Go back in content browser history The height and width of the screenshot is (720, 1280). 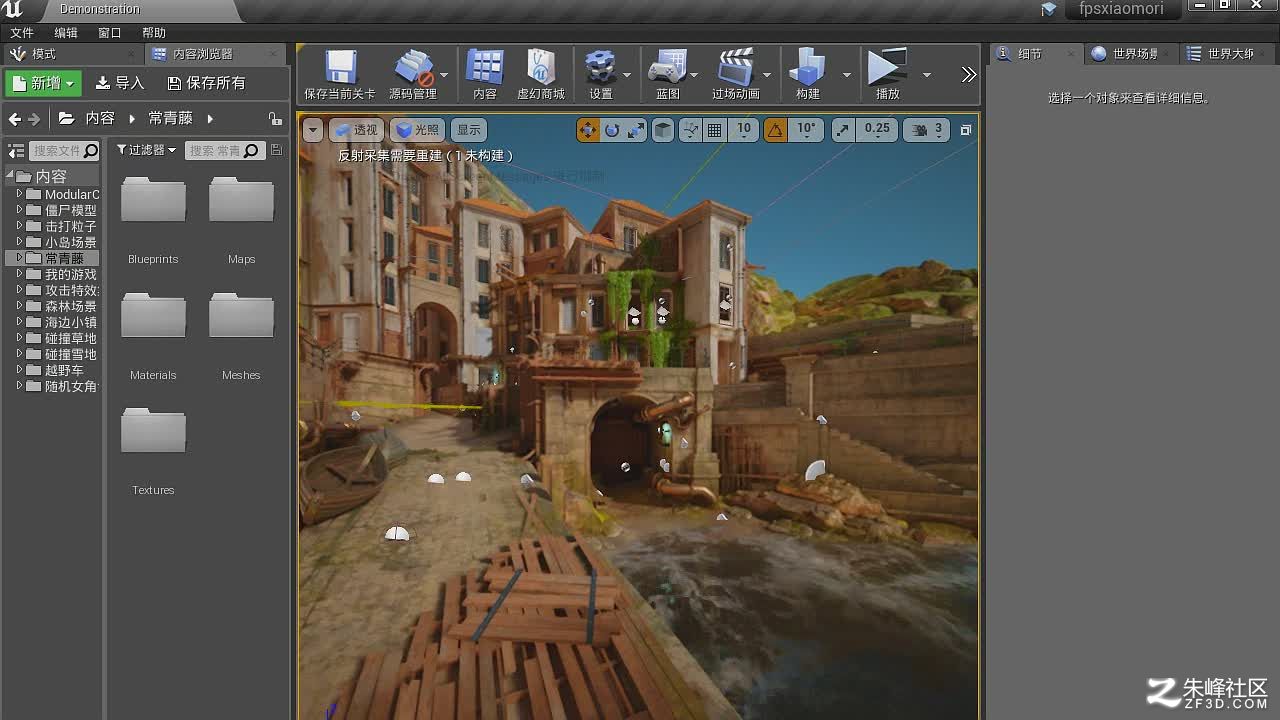pyautogui.click(x=14, y=119)
